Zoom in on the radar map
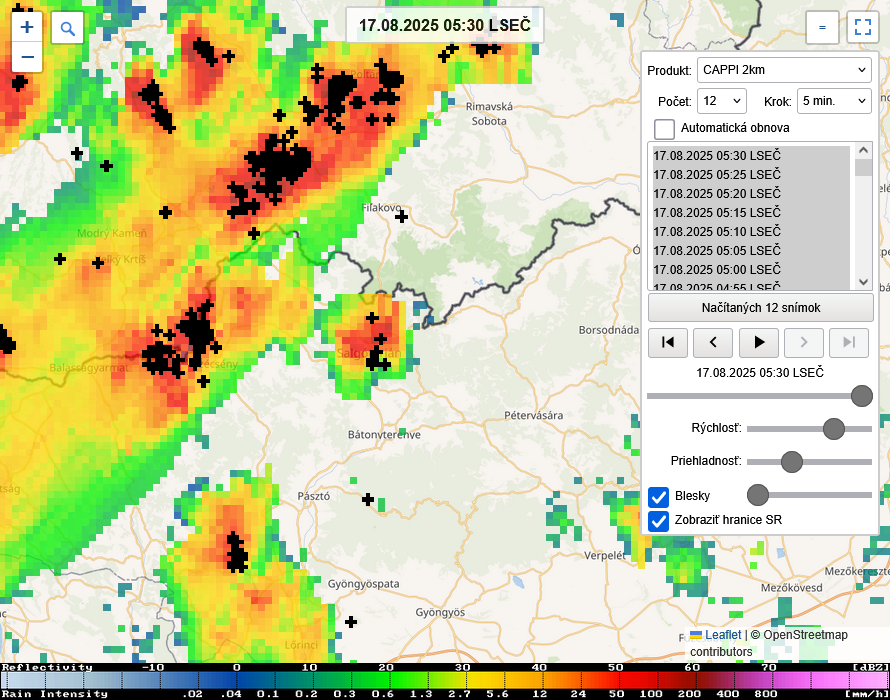The image size is (890, 700). (x=27, y=28)
